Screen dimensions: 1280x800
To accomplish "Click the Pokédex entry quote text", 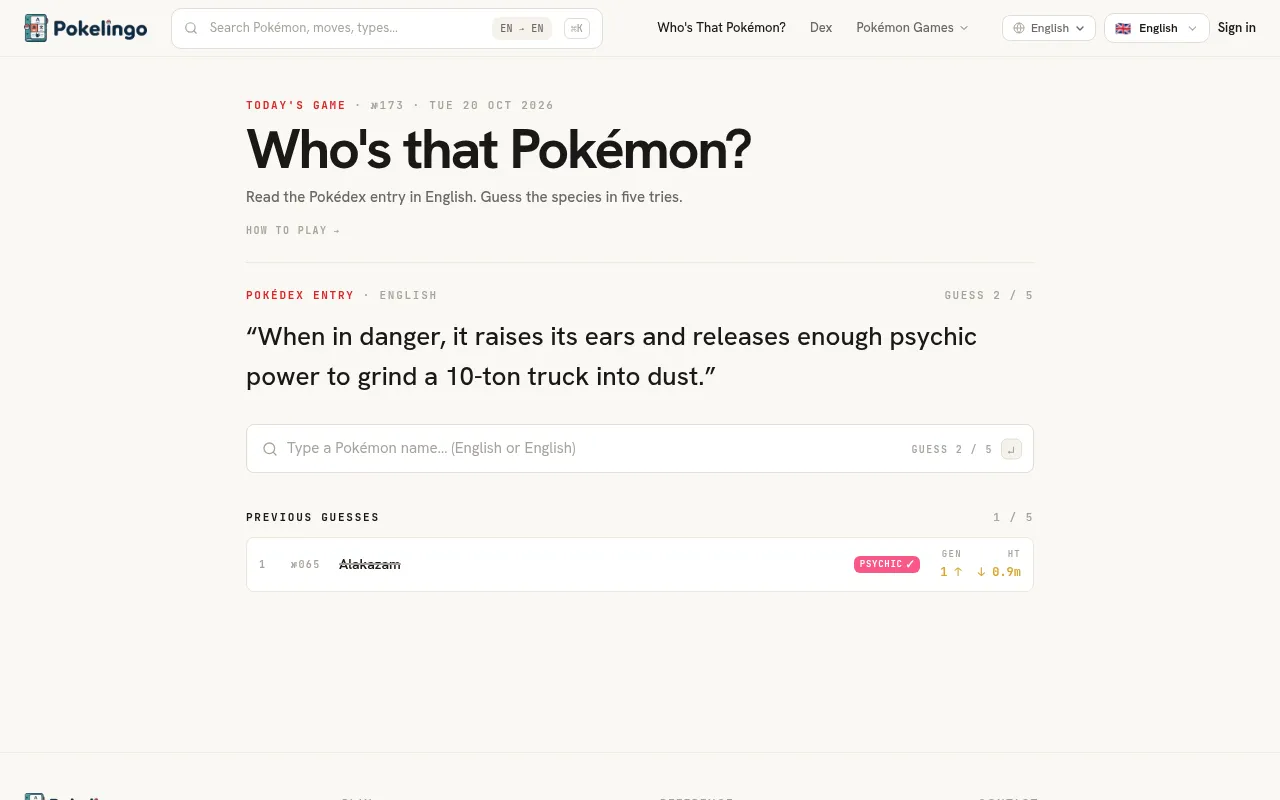I will click(x=611, y=357).
